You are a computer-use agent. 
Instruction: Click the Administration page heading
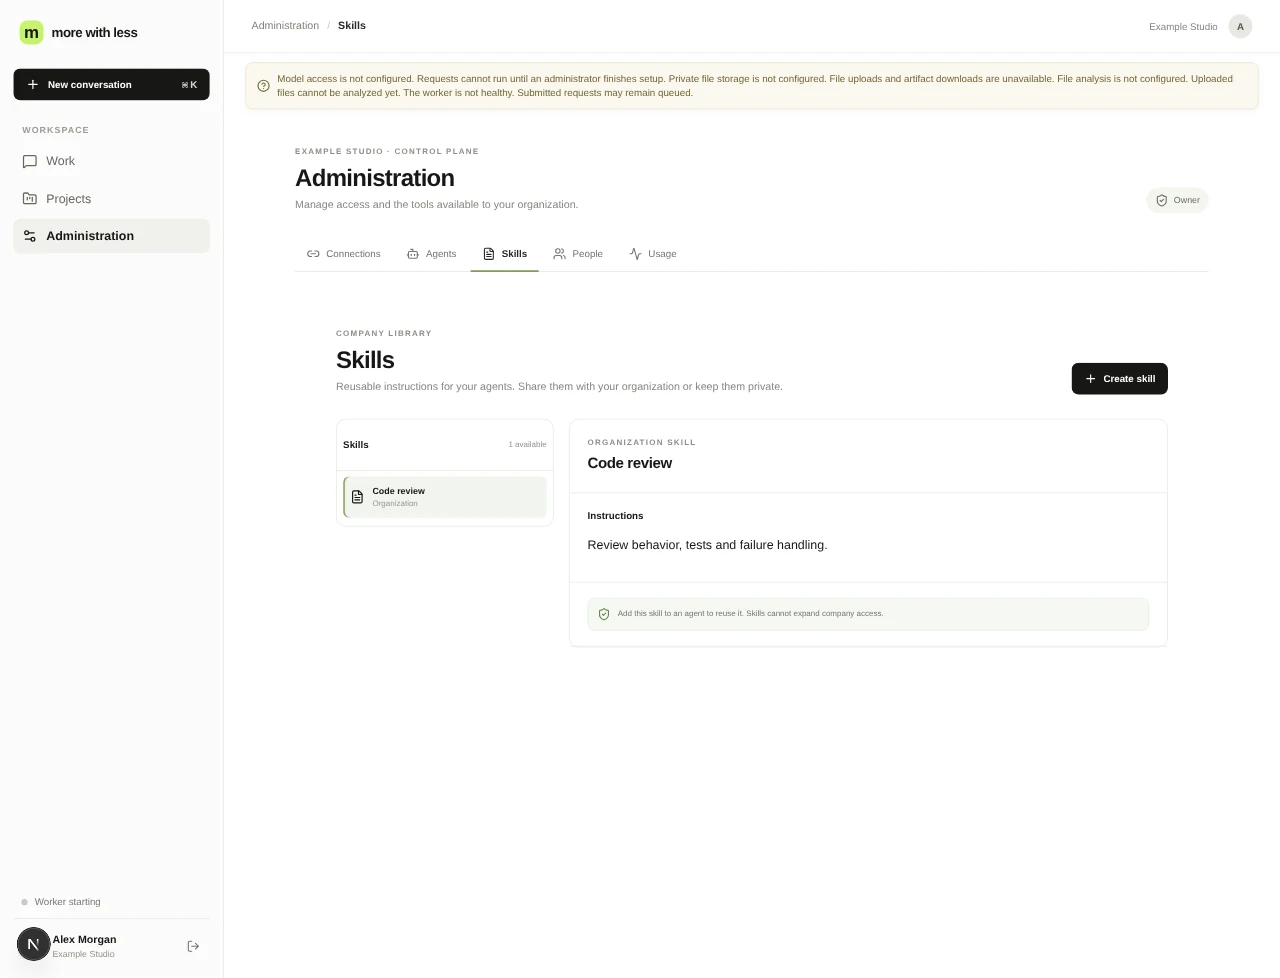click(x=375, y=178)
